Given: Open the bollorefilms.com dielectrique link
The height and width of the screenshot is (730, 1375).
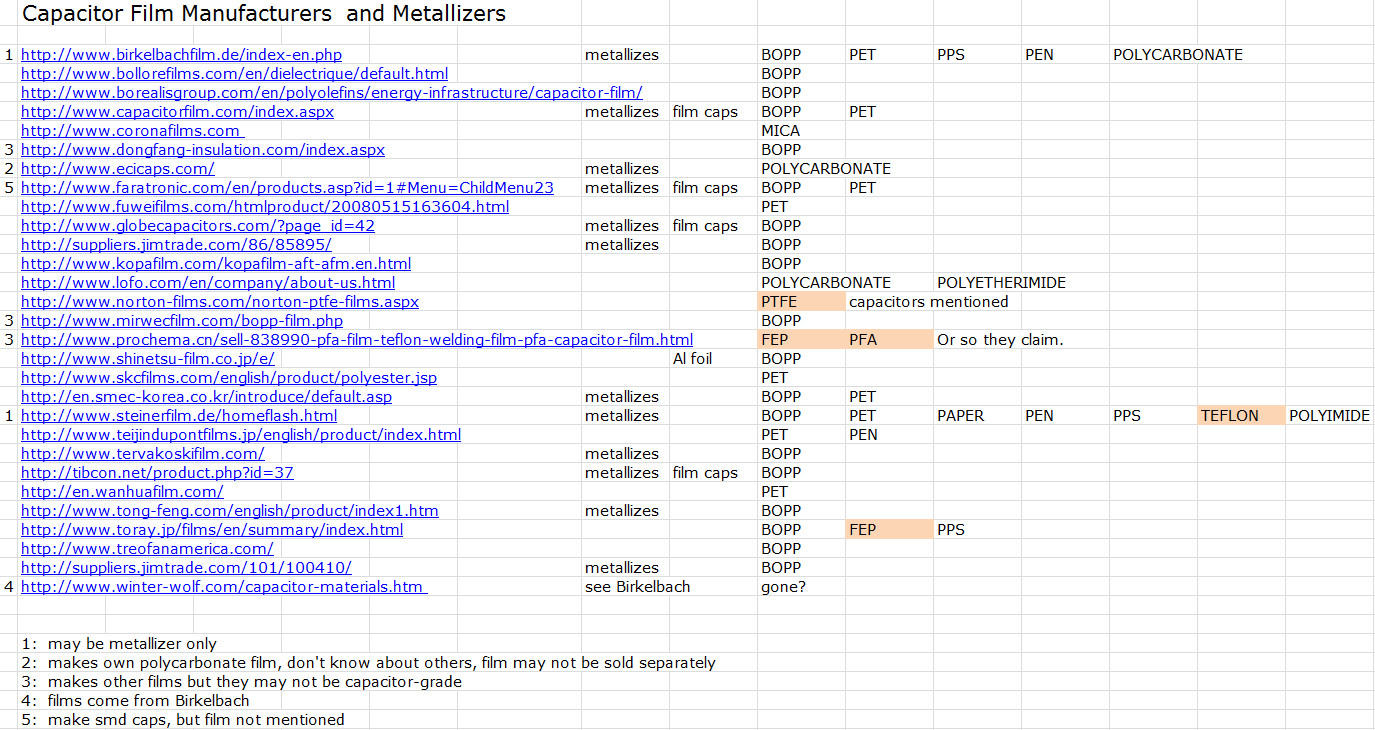Looking at the screenshot, I should 234,74.
